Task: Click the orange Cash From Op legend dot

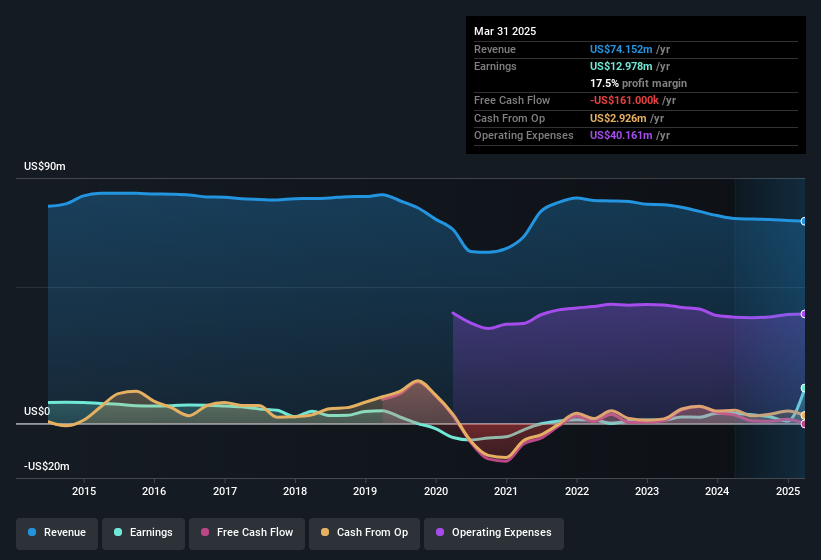Action: [x=325, y=532]
